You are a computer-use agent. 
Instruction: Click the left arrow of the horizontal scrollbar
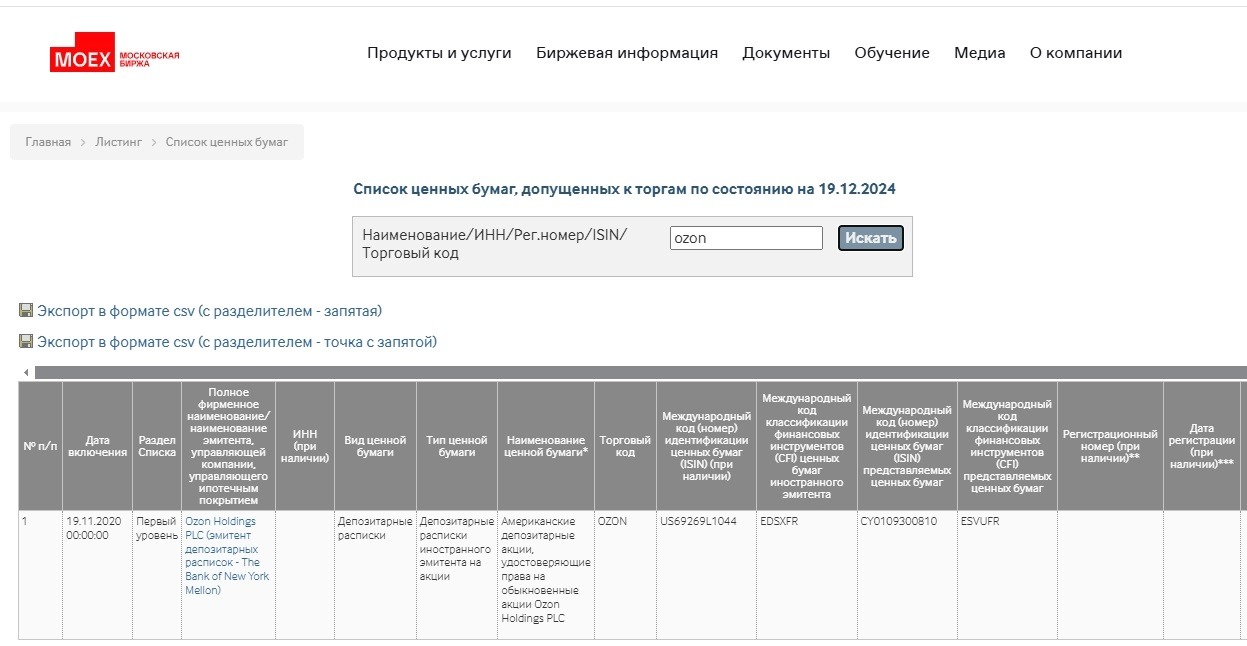[26, 372]
